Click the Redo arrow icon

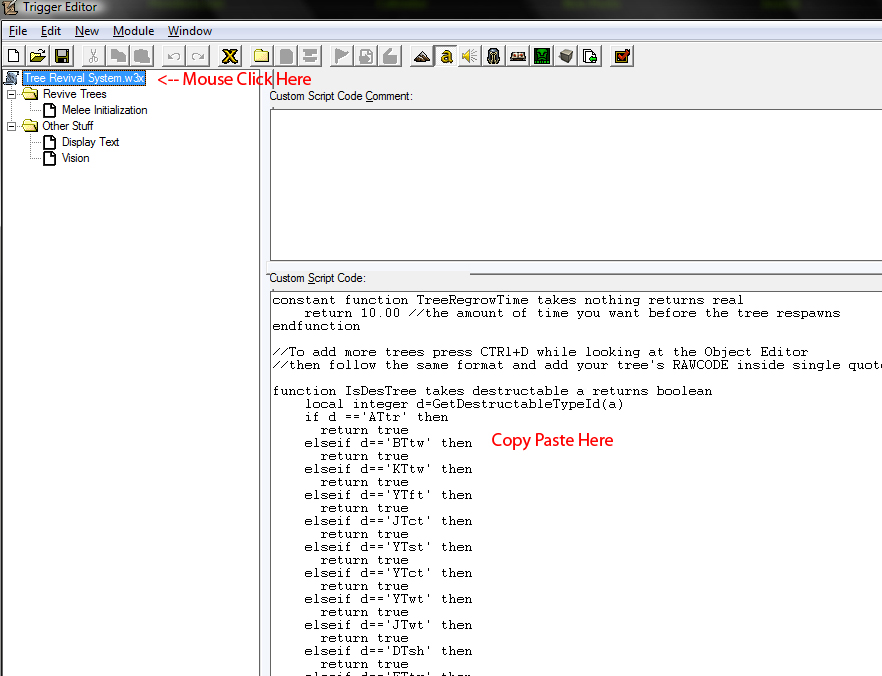coord(198,56)
